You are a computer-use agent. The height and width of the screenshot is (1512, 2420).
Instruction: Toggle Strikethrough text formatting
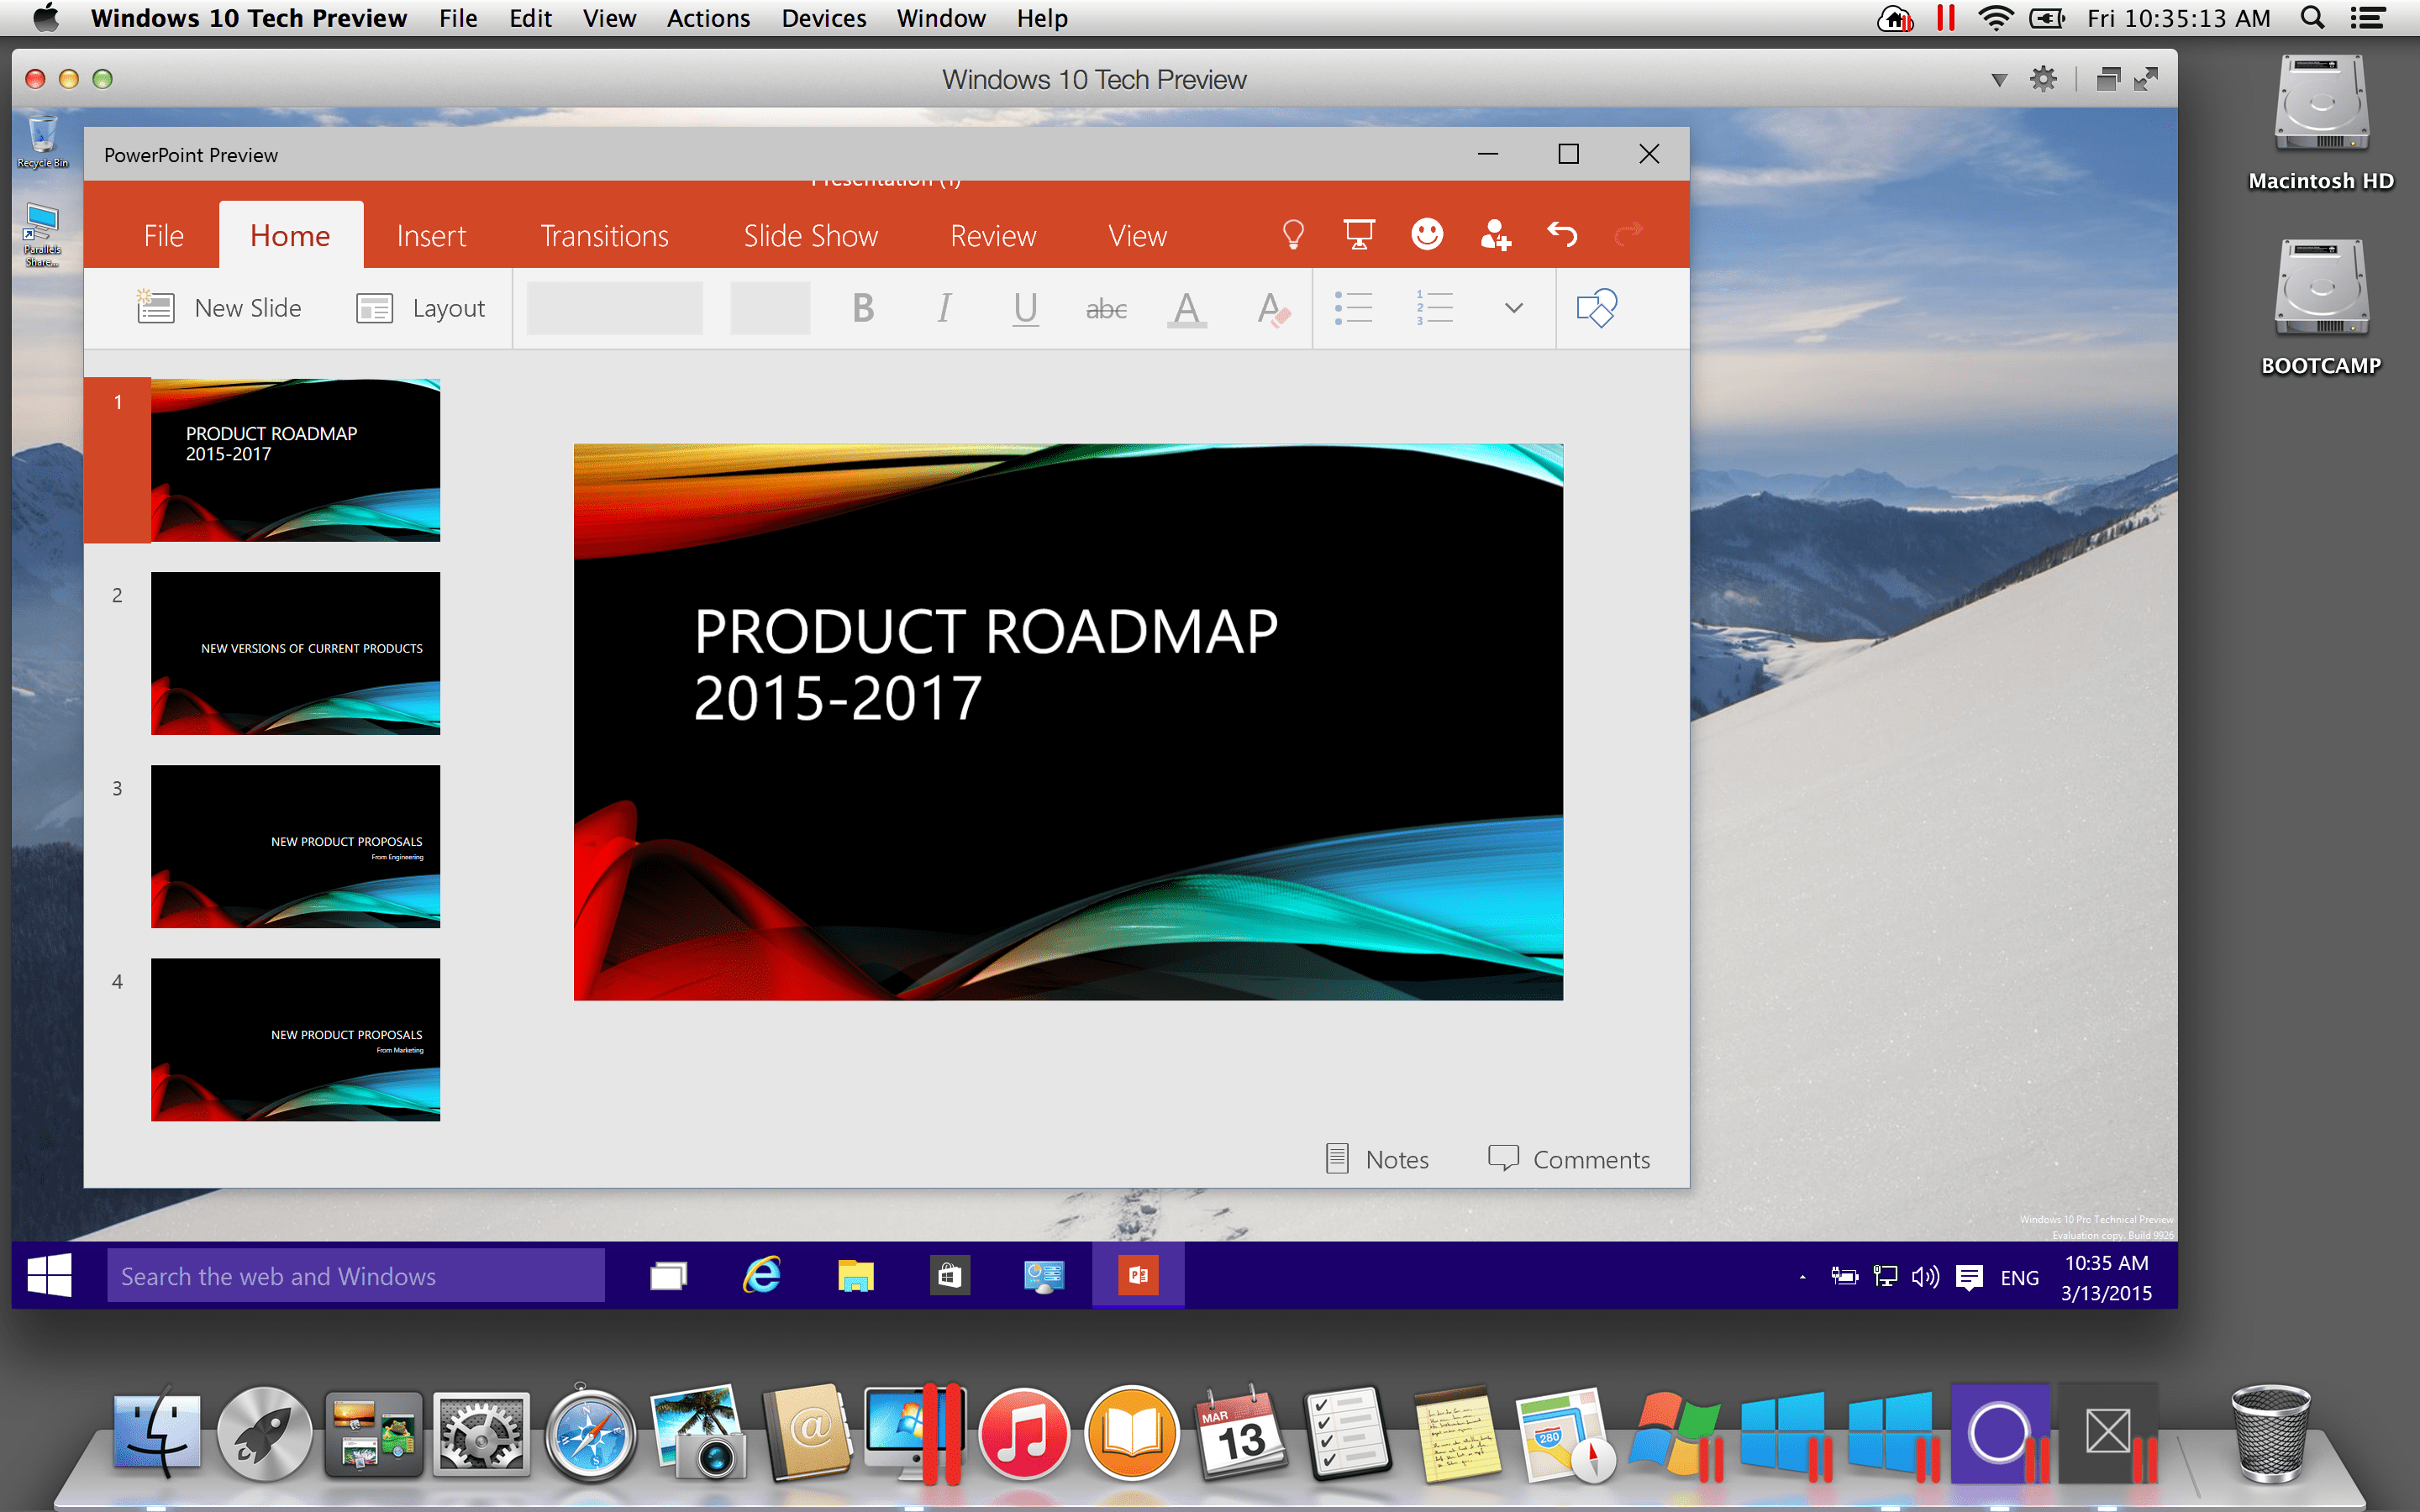coord(1106,309)
